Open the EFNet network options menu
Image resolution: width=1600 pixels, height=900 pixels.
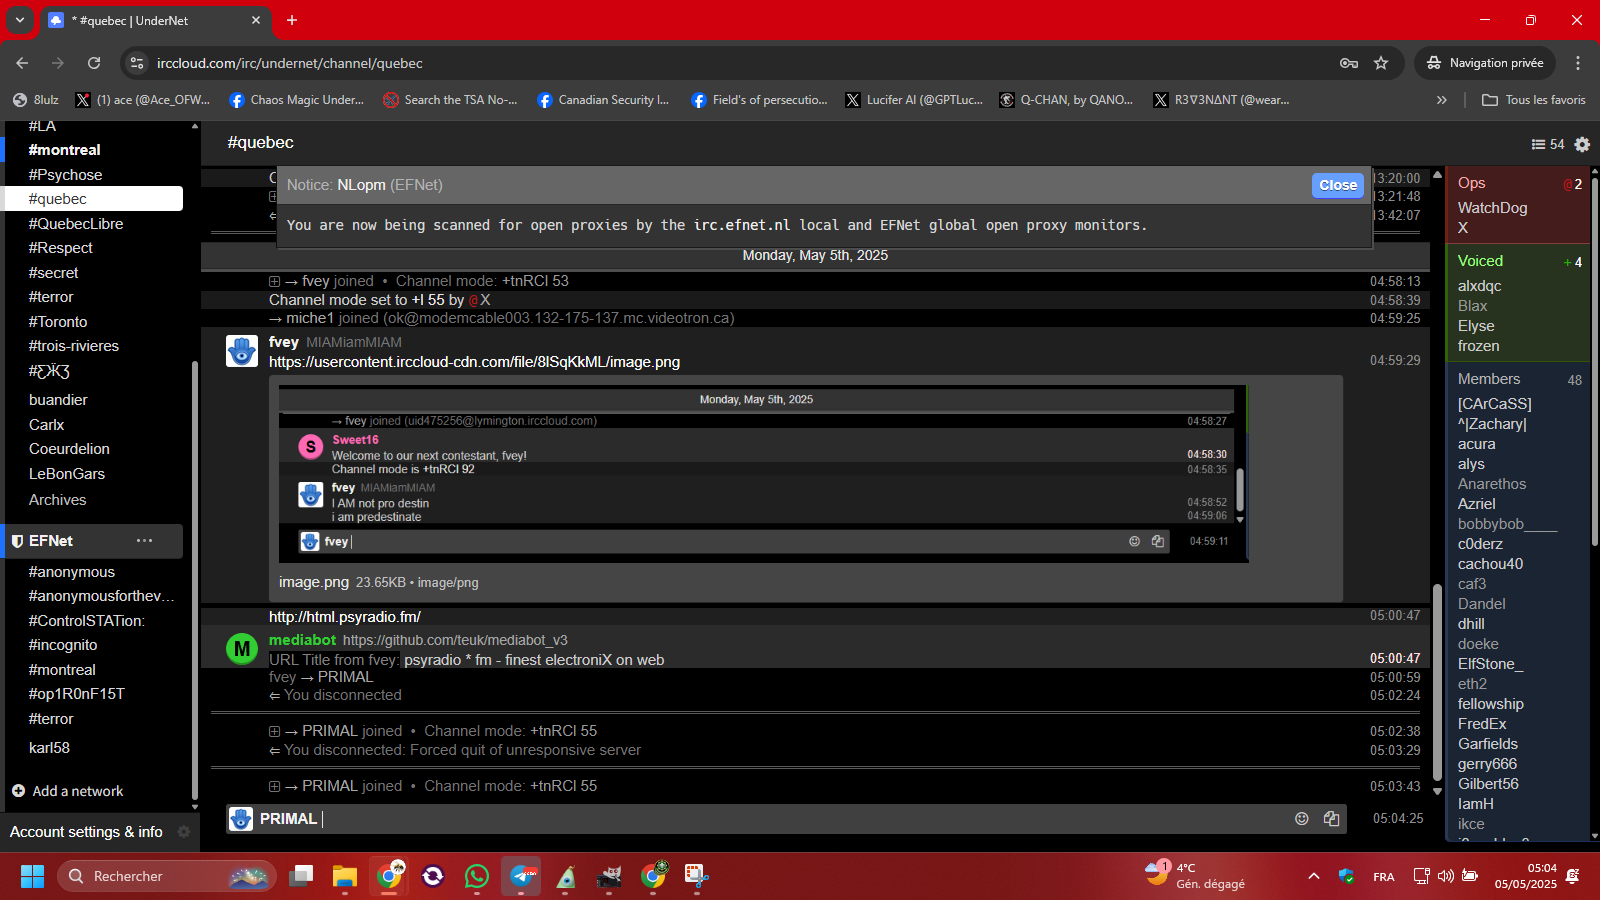[145, 541]
